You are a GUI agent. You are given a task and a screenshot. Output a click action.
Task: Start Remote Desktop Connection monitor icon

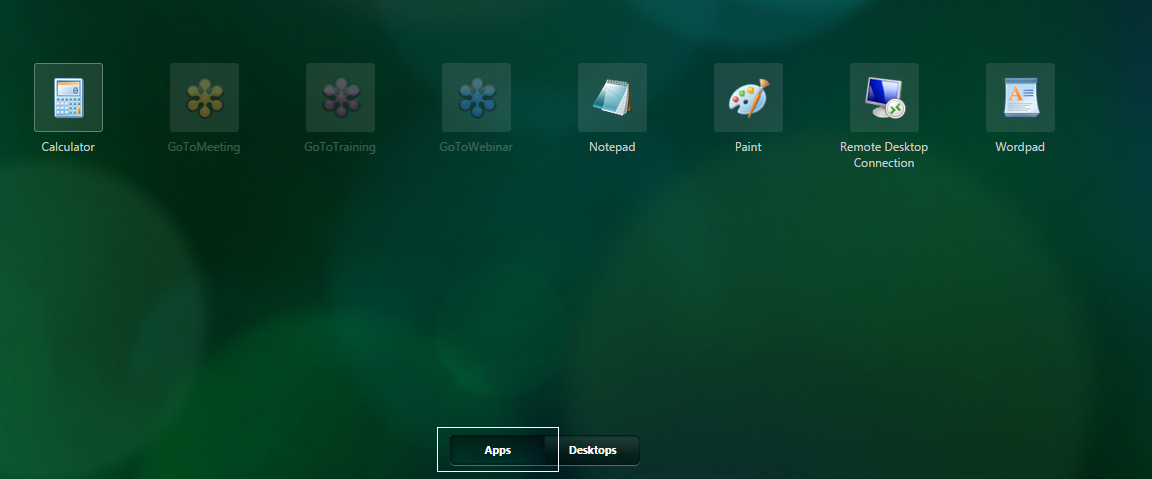884,98
